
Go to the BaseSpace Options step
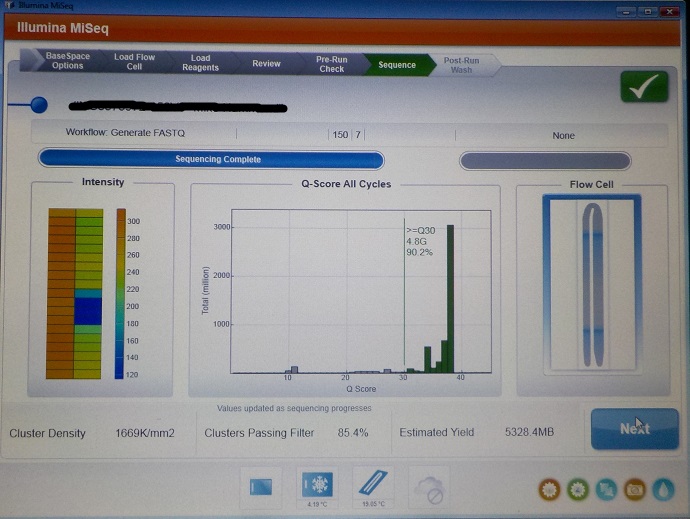(x=68, y=62)
